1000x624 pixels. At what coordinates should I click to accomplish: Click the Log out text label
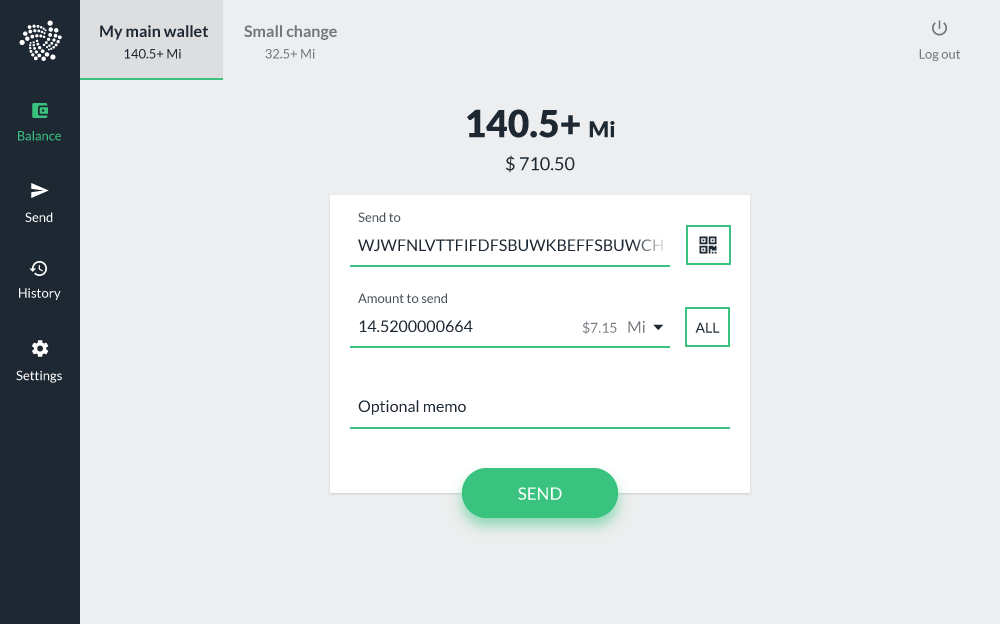939,54
